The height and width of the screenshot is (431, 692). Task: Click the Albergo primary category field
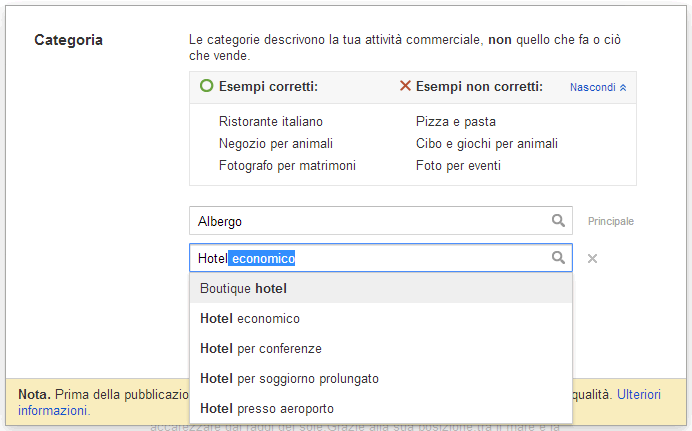tap(370, 221)
